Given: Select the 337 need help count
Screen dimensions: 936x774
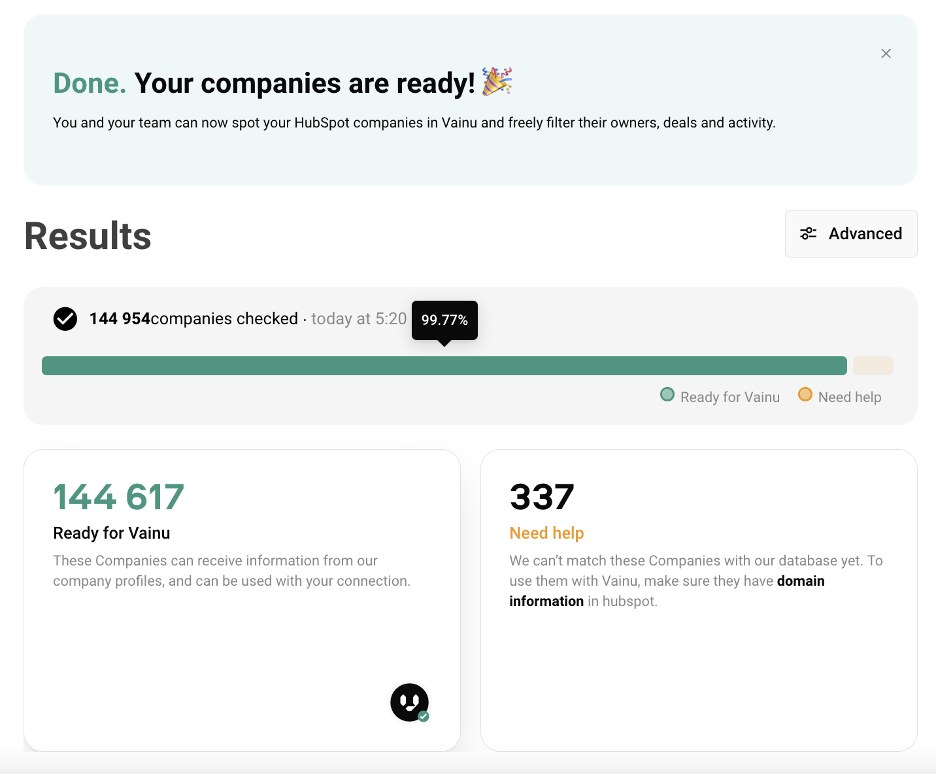Looking at the screenshot, I should pos(542,497).
